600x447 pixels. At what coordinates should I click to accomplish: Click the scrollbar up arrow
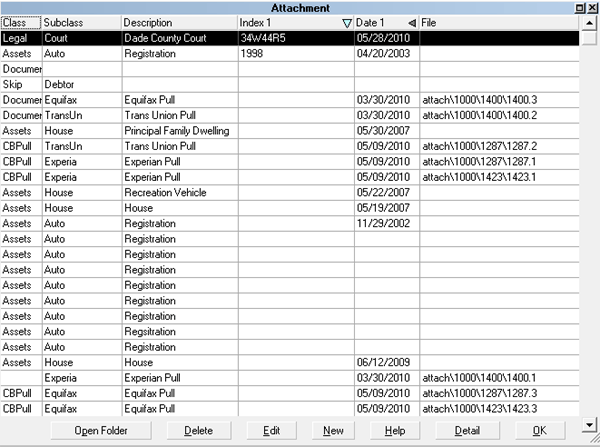(x=589, y=23)
